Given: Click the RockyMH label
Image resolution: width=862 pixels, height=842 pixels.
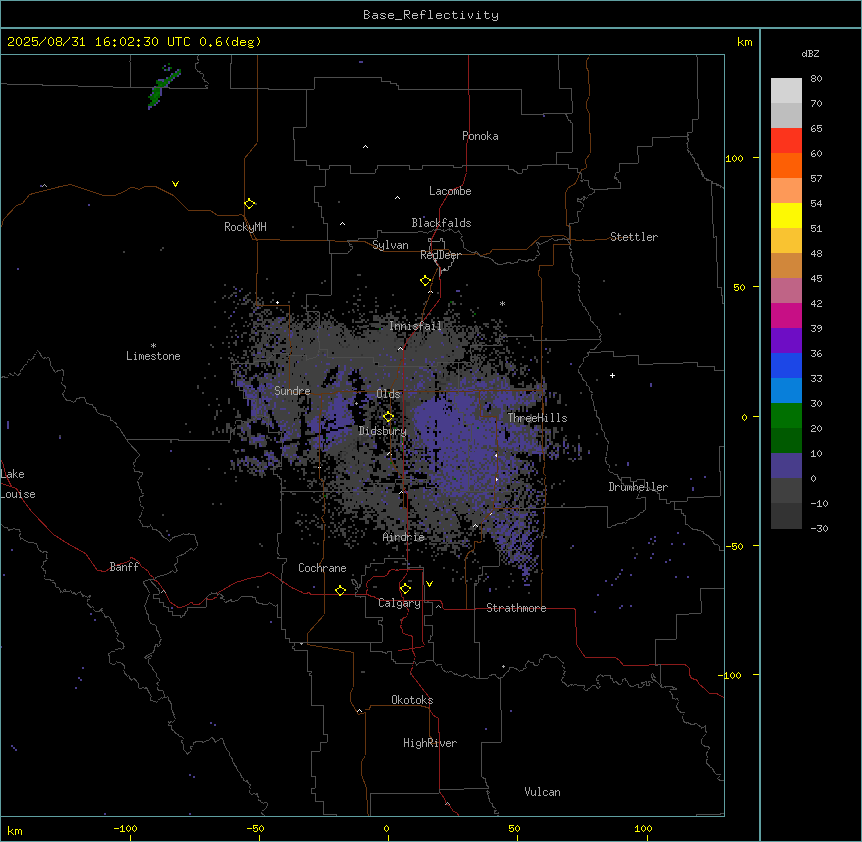Looking at the screenshot, I should click(245, 227).
